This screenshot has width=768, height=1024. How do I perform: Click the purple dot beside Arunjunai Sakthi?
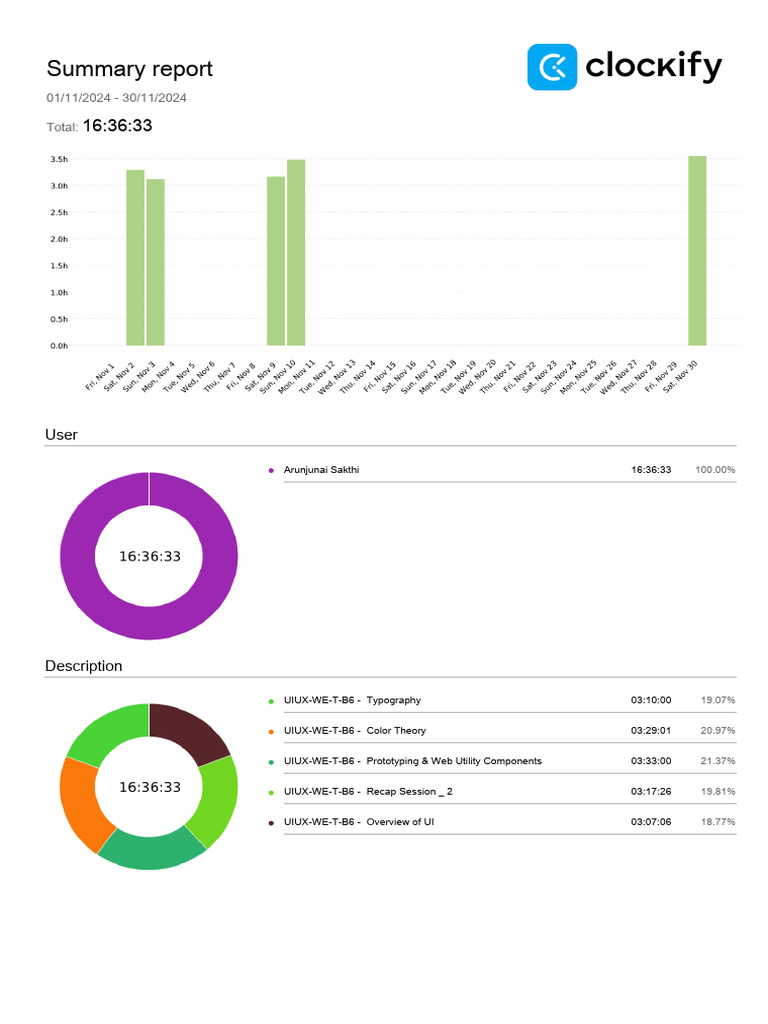(271, 470)
